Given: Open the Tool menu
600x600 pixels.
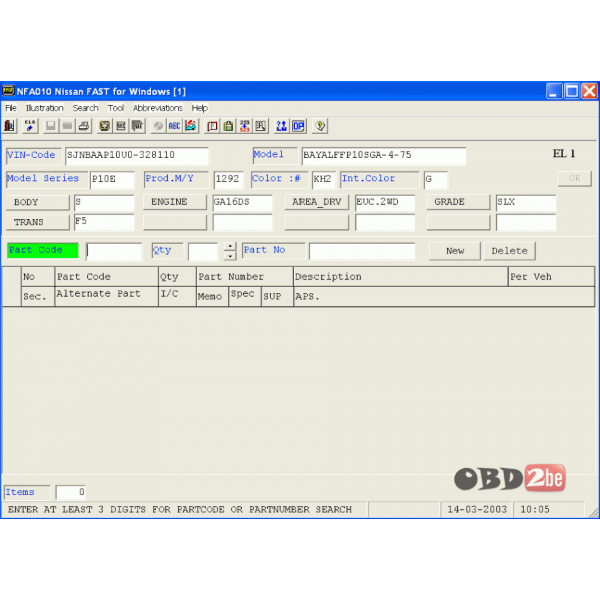Looking at the screenshot, I should pyautogui.click(x=116, y=108).
